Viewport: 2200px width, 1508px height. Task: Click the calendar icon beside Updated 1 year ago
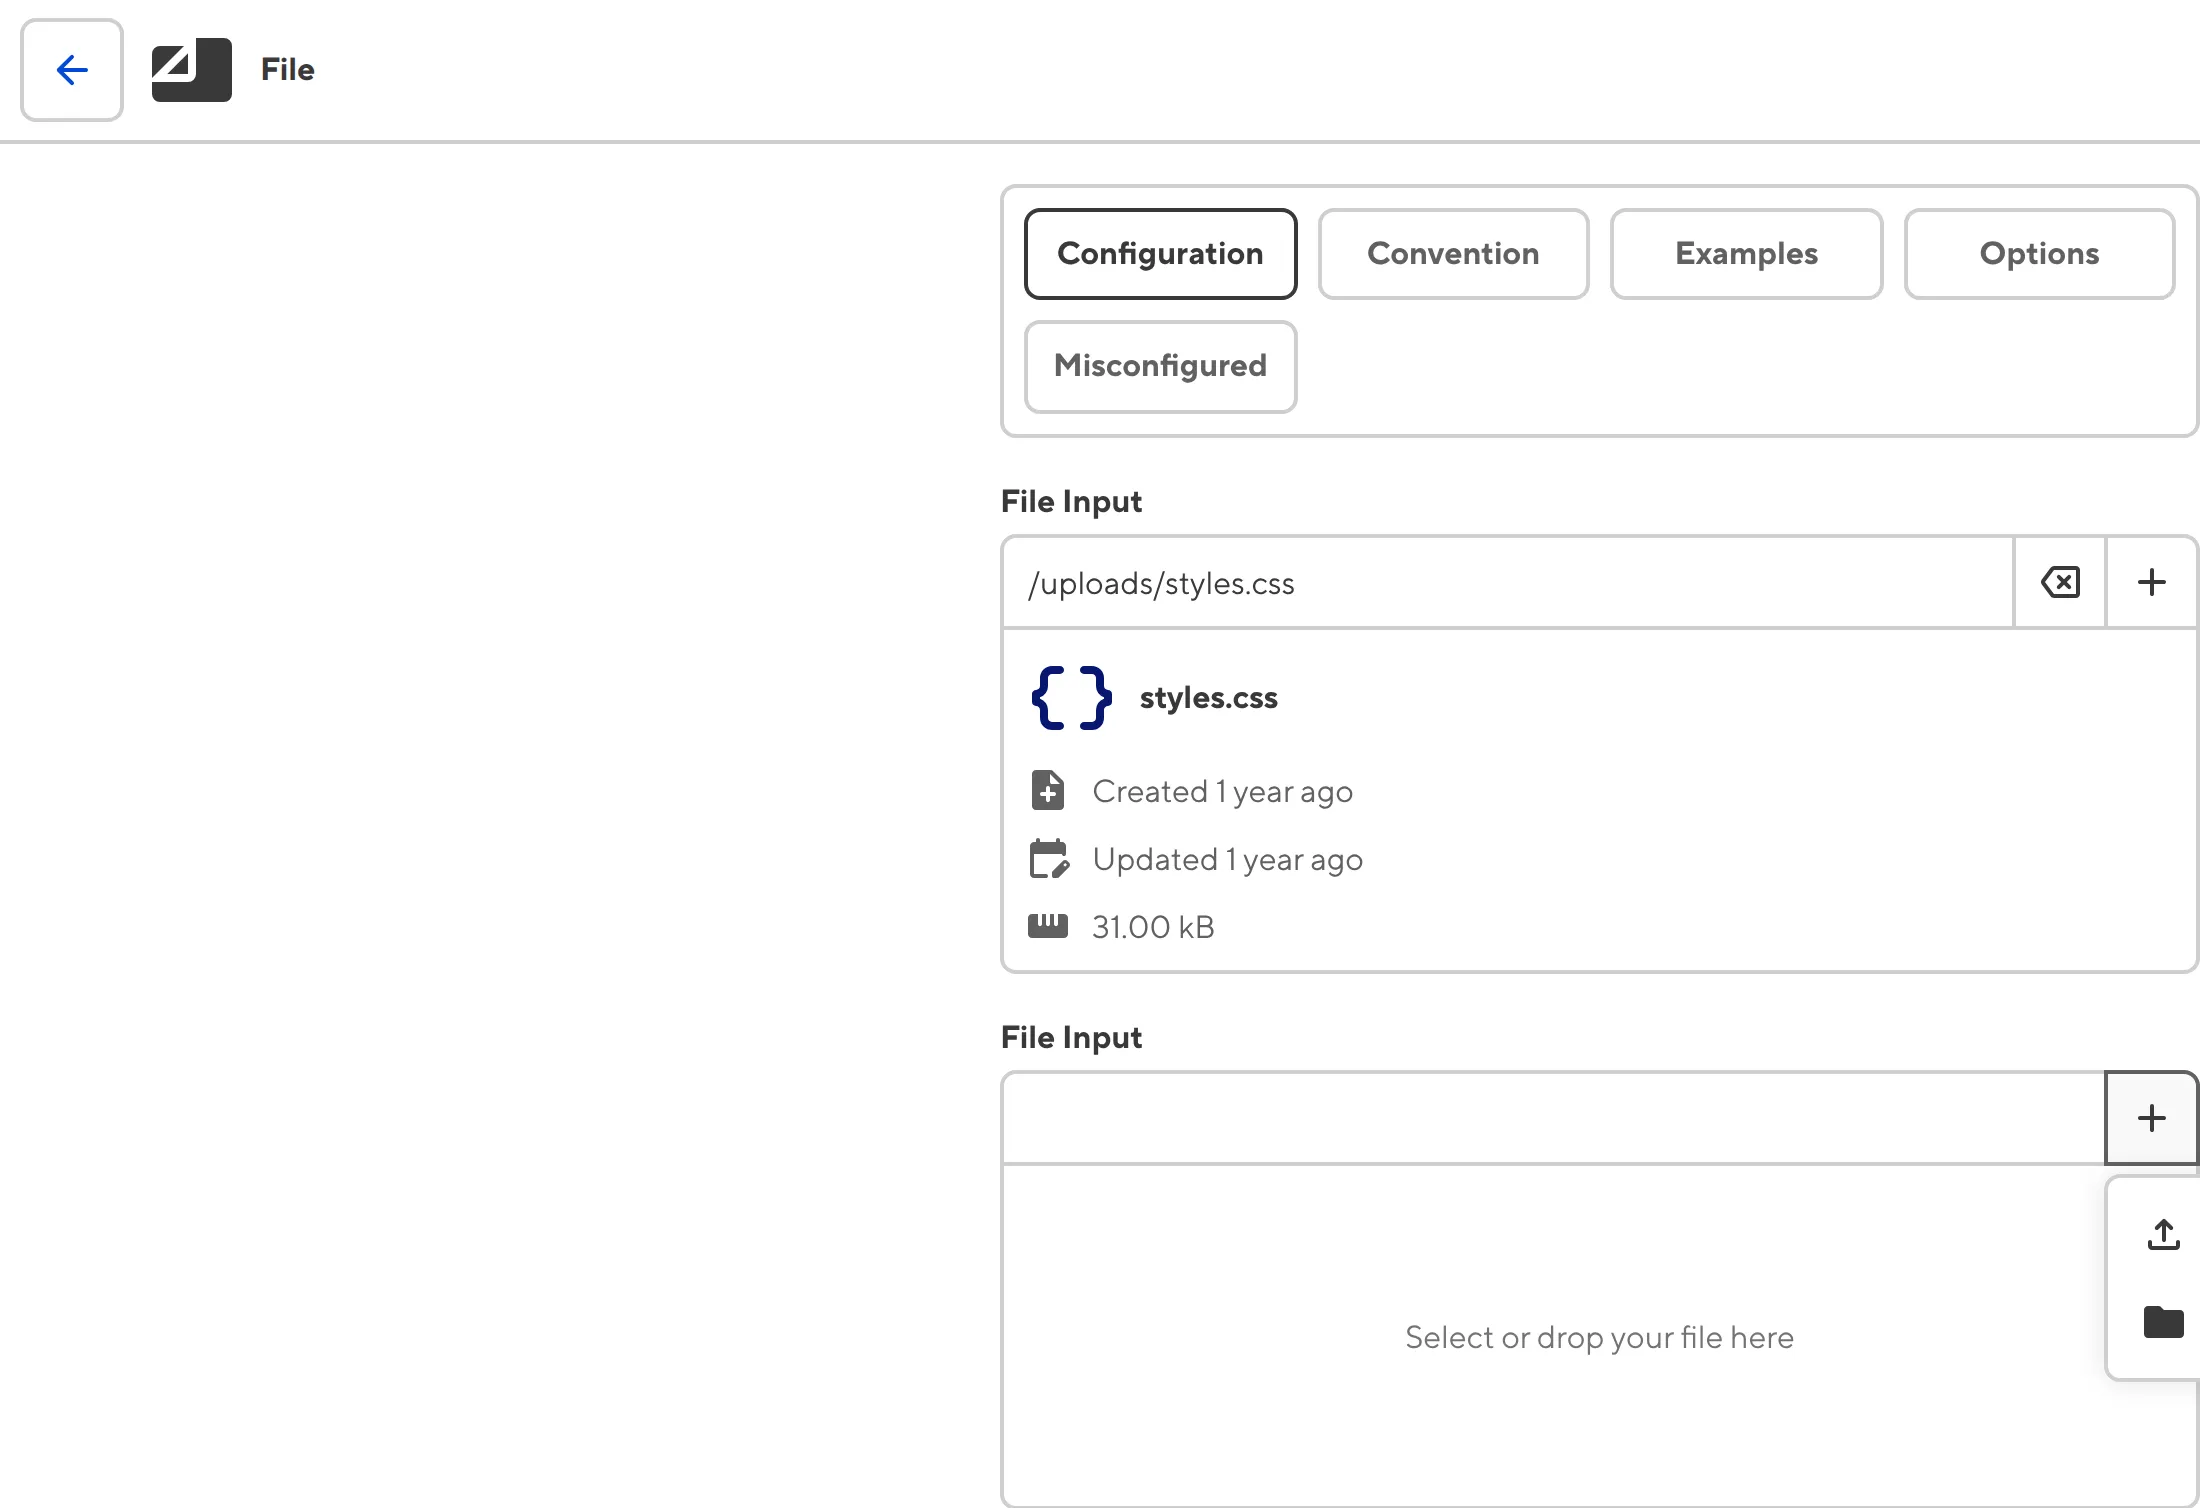1048,858
